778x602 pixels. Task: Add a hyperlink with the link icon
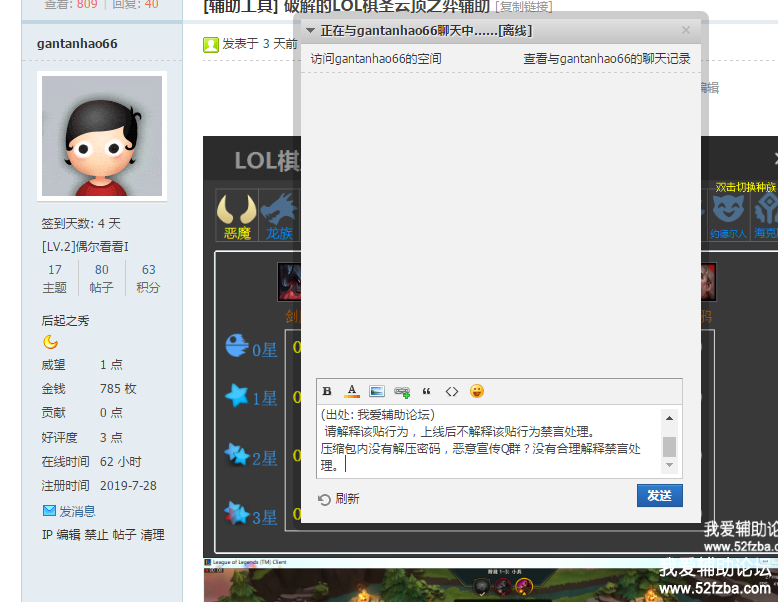[x=402, y=392]
